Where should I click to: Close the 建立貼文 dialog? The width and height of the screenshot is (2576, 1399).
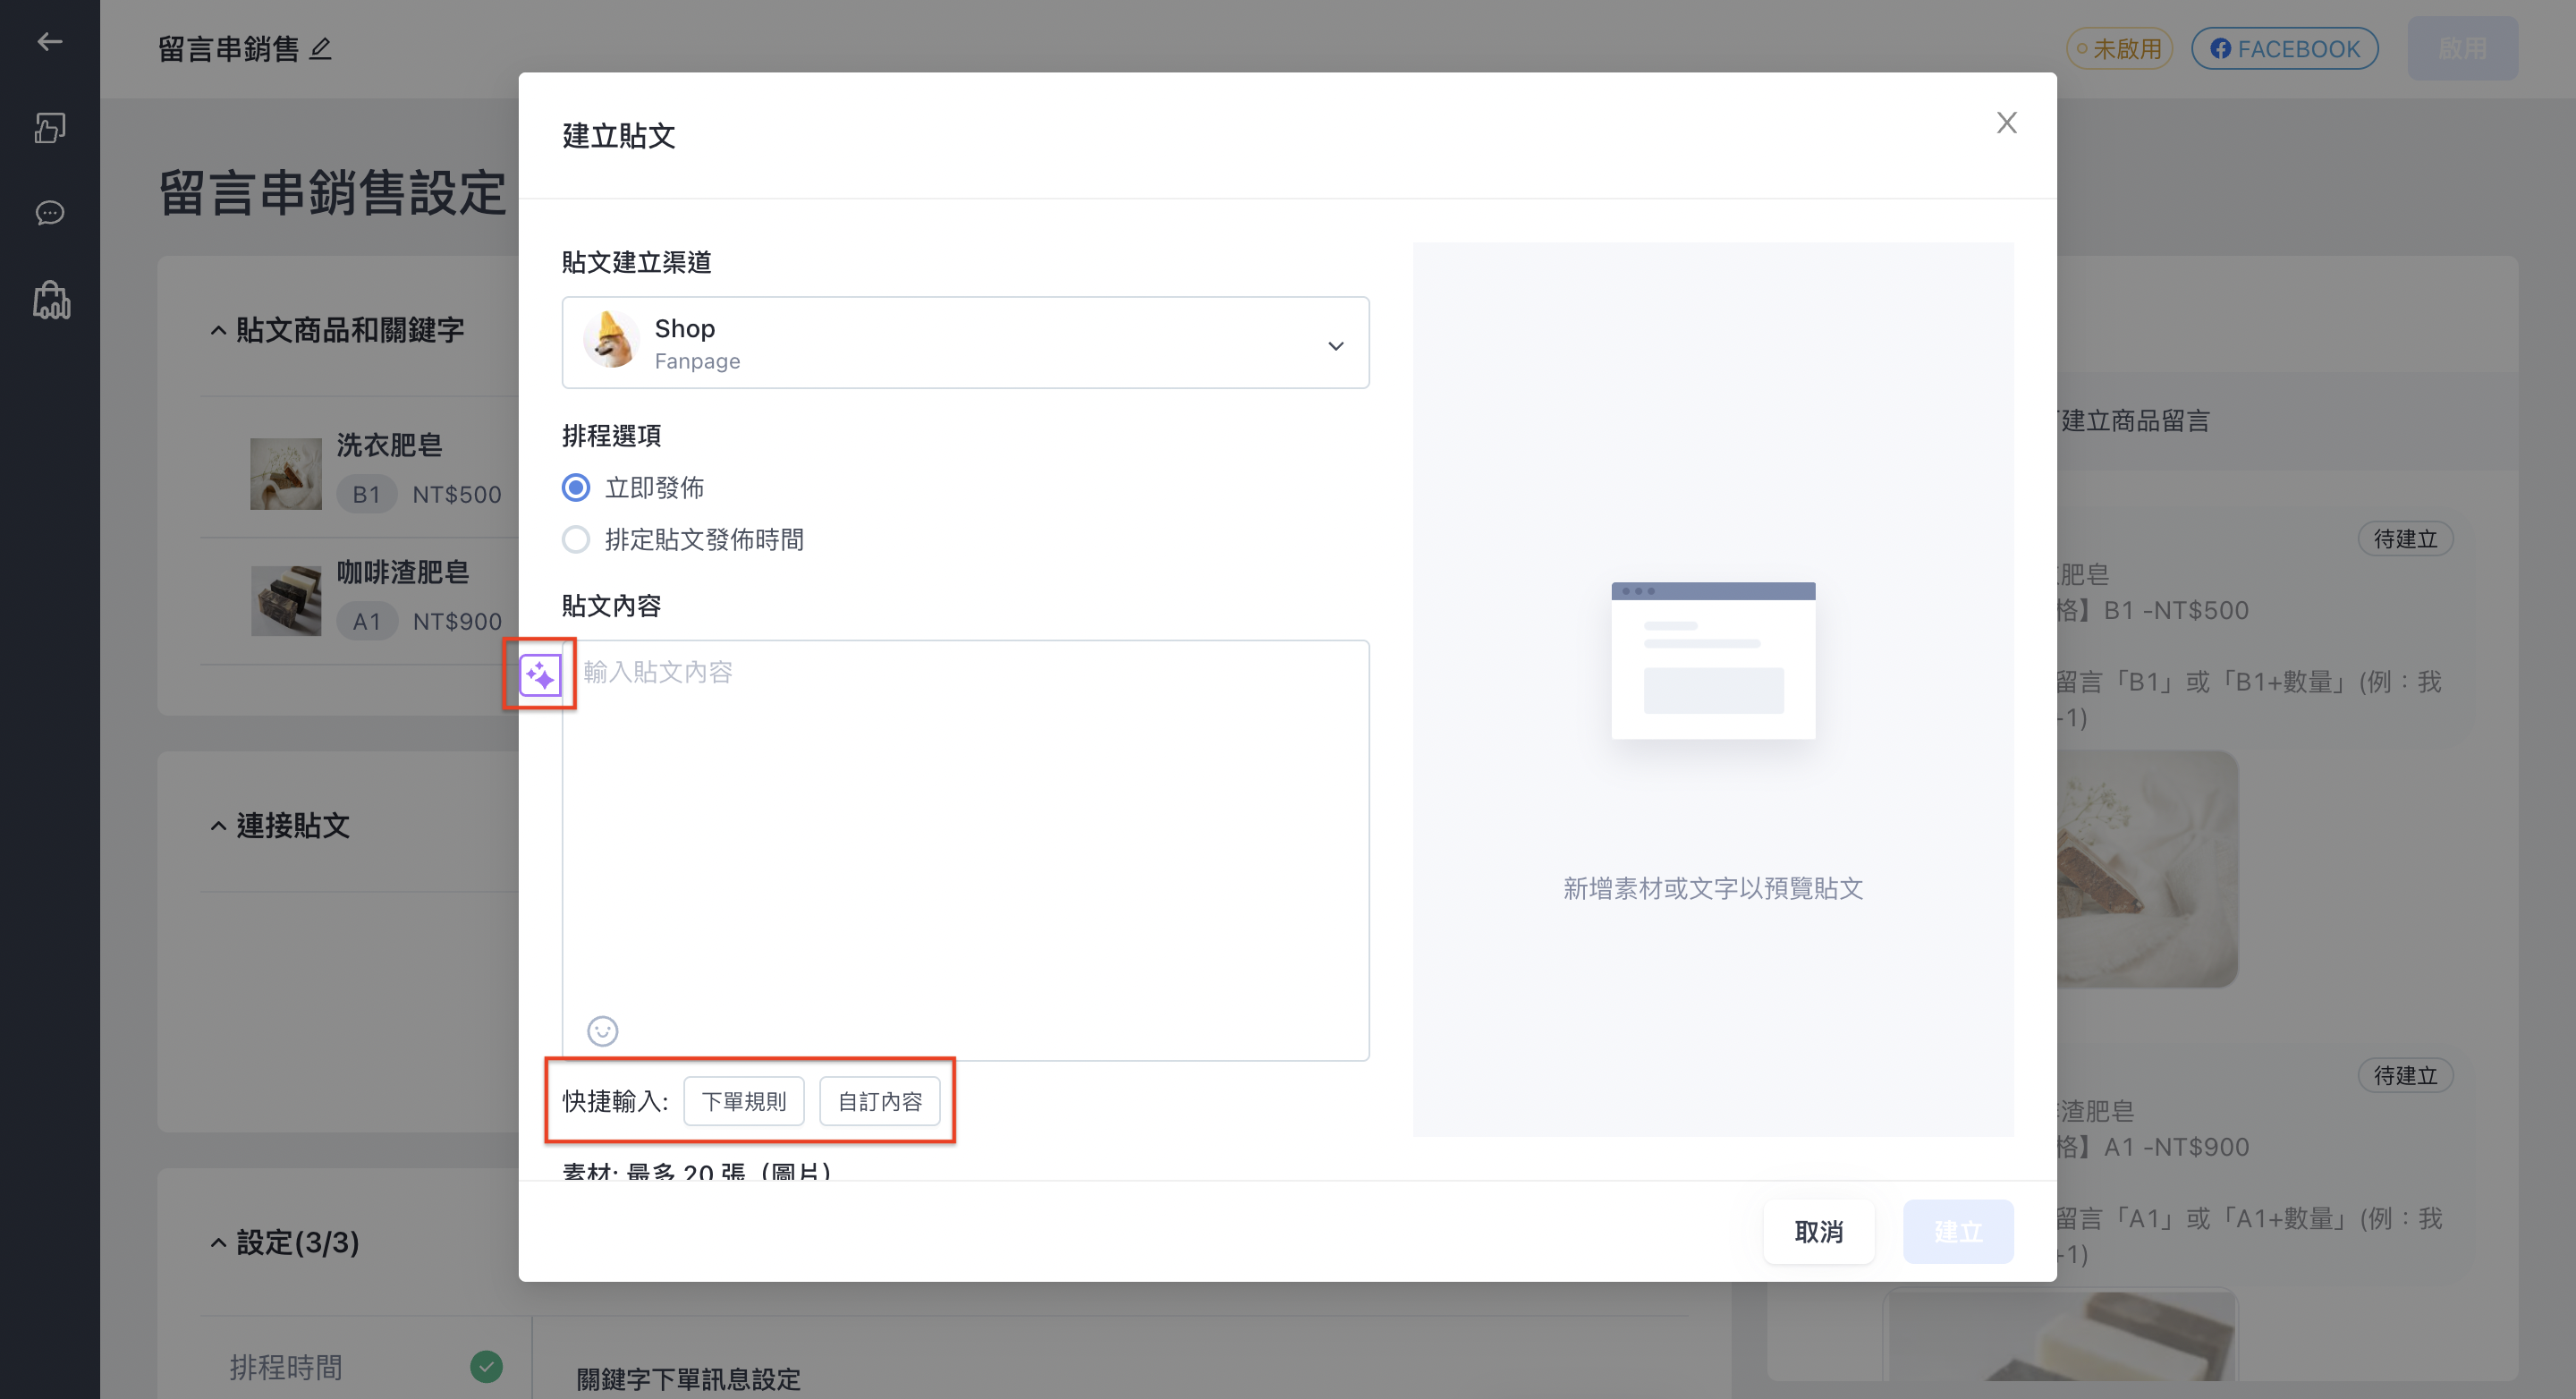tap(2006, 123)
